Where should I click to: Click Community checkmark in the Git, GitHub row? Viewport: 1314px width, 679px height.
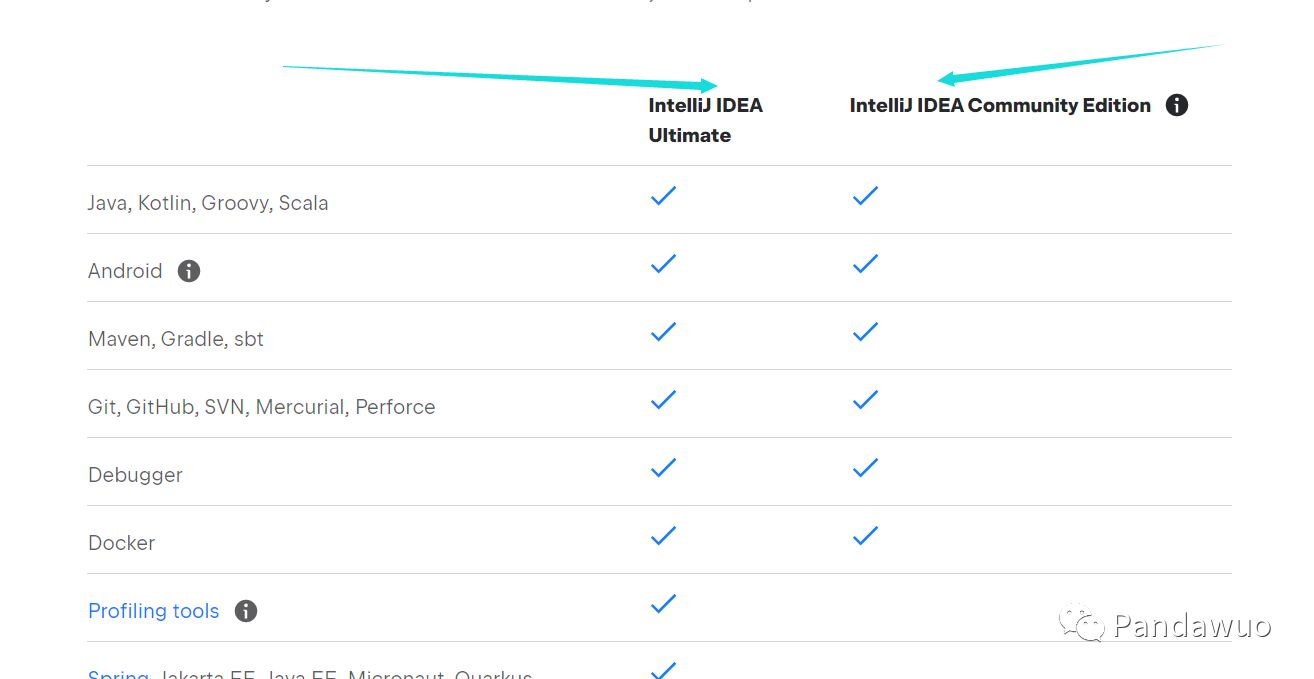pos(865,400)
